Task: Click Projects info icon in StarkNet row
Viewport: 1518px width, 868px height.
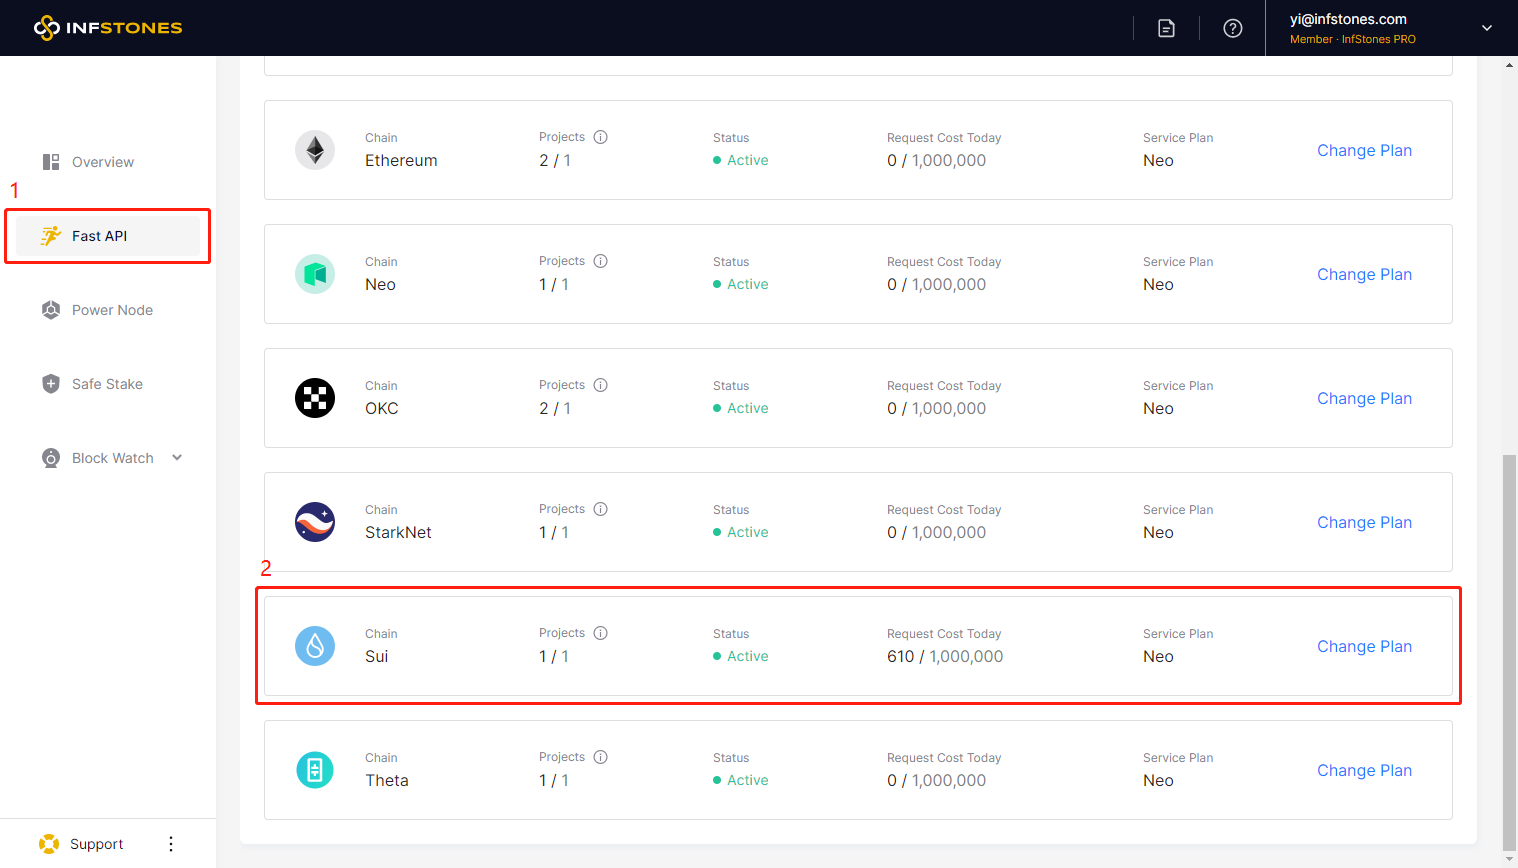Action: click(x=601, y=509)
